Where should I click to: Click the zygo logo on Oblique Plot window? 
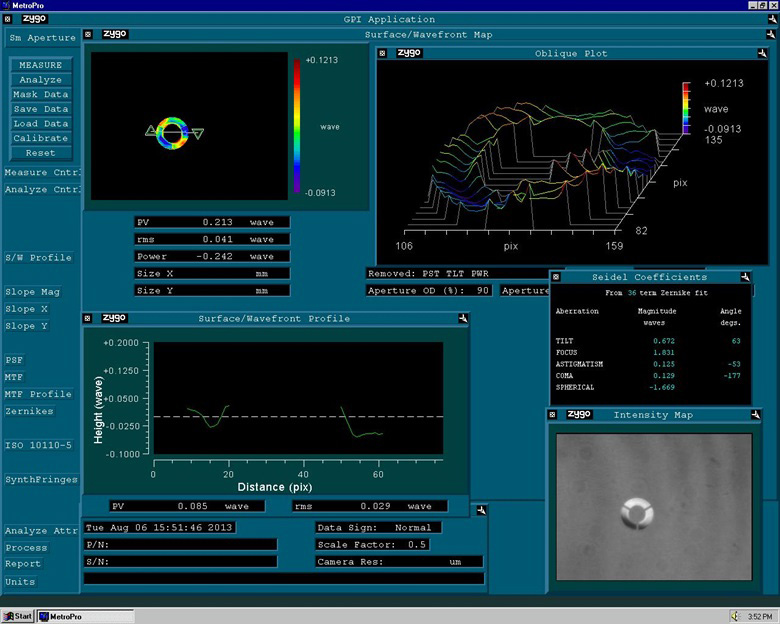[x=409, y=52]
